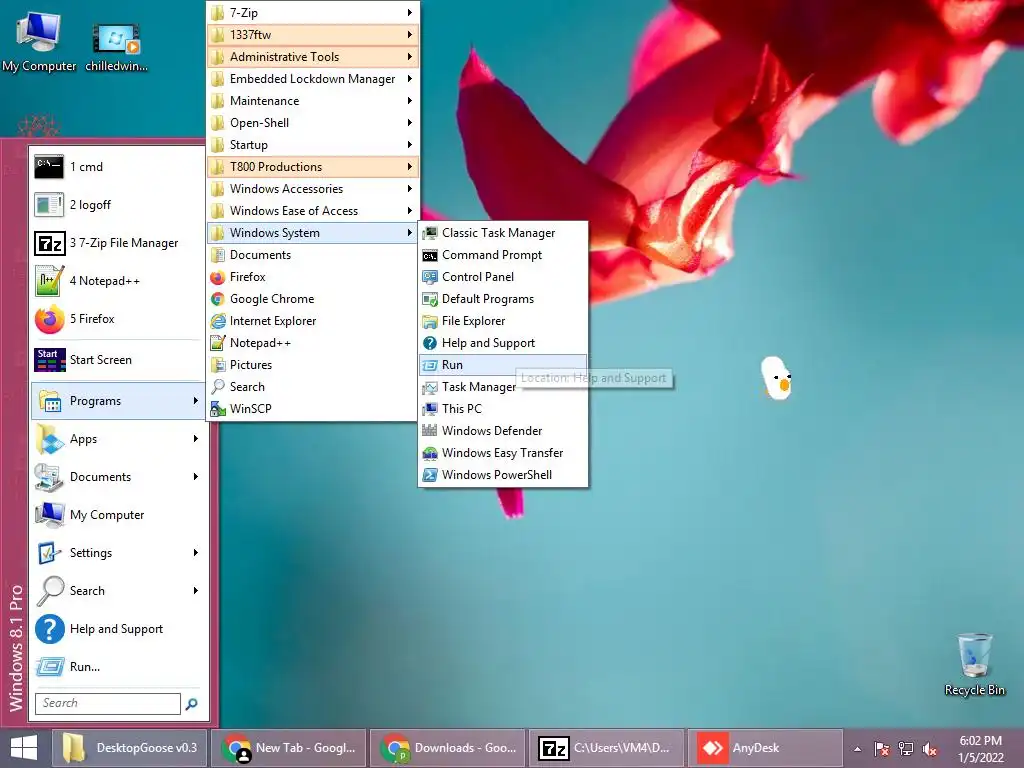
Task: Switch to DesktopGoose v0.3 taskbar window
Action: coord(129,748)
